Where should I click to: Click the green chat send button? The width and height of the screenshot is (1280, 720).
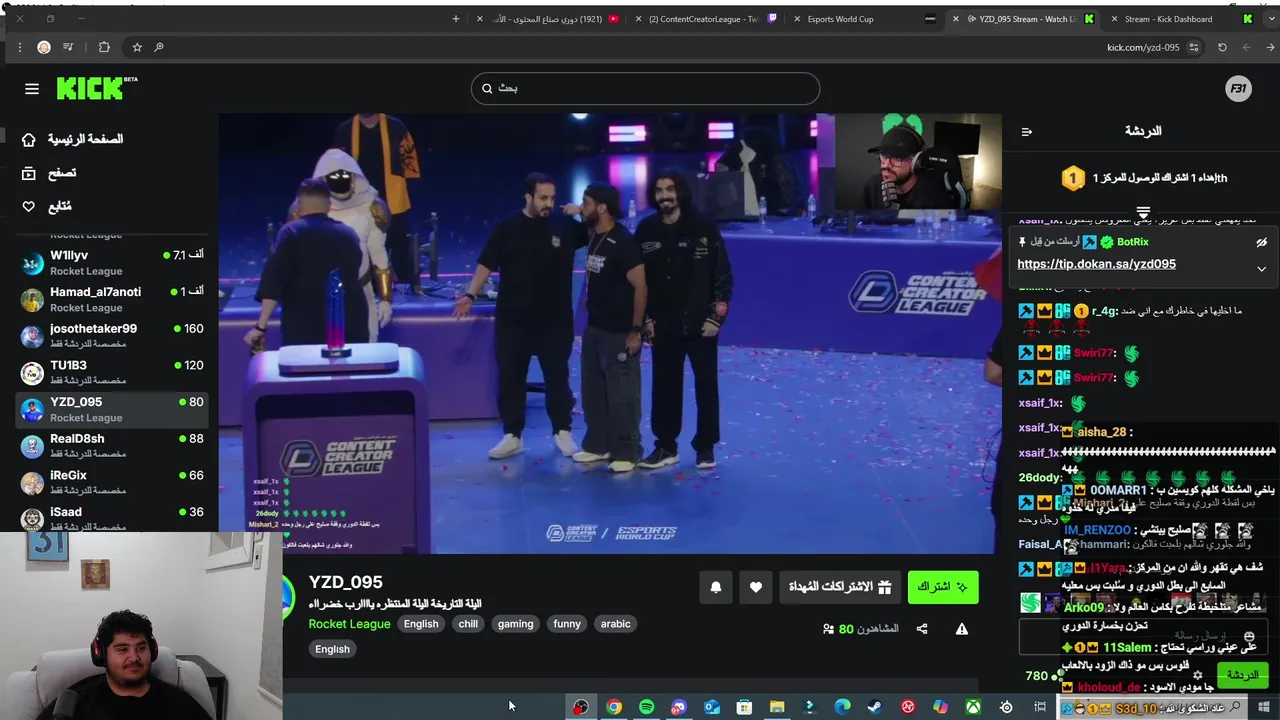click(1242, 675)
